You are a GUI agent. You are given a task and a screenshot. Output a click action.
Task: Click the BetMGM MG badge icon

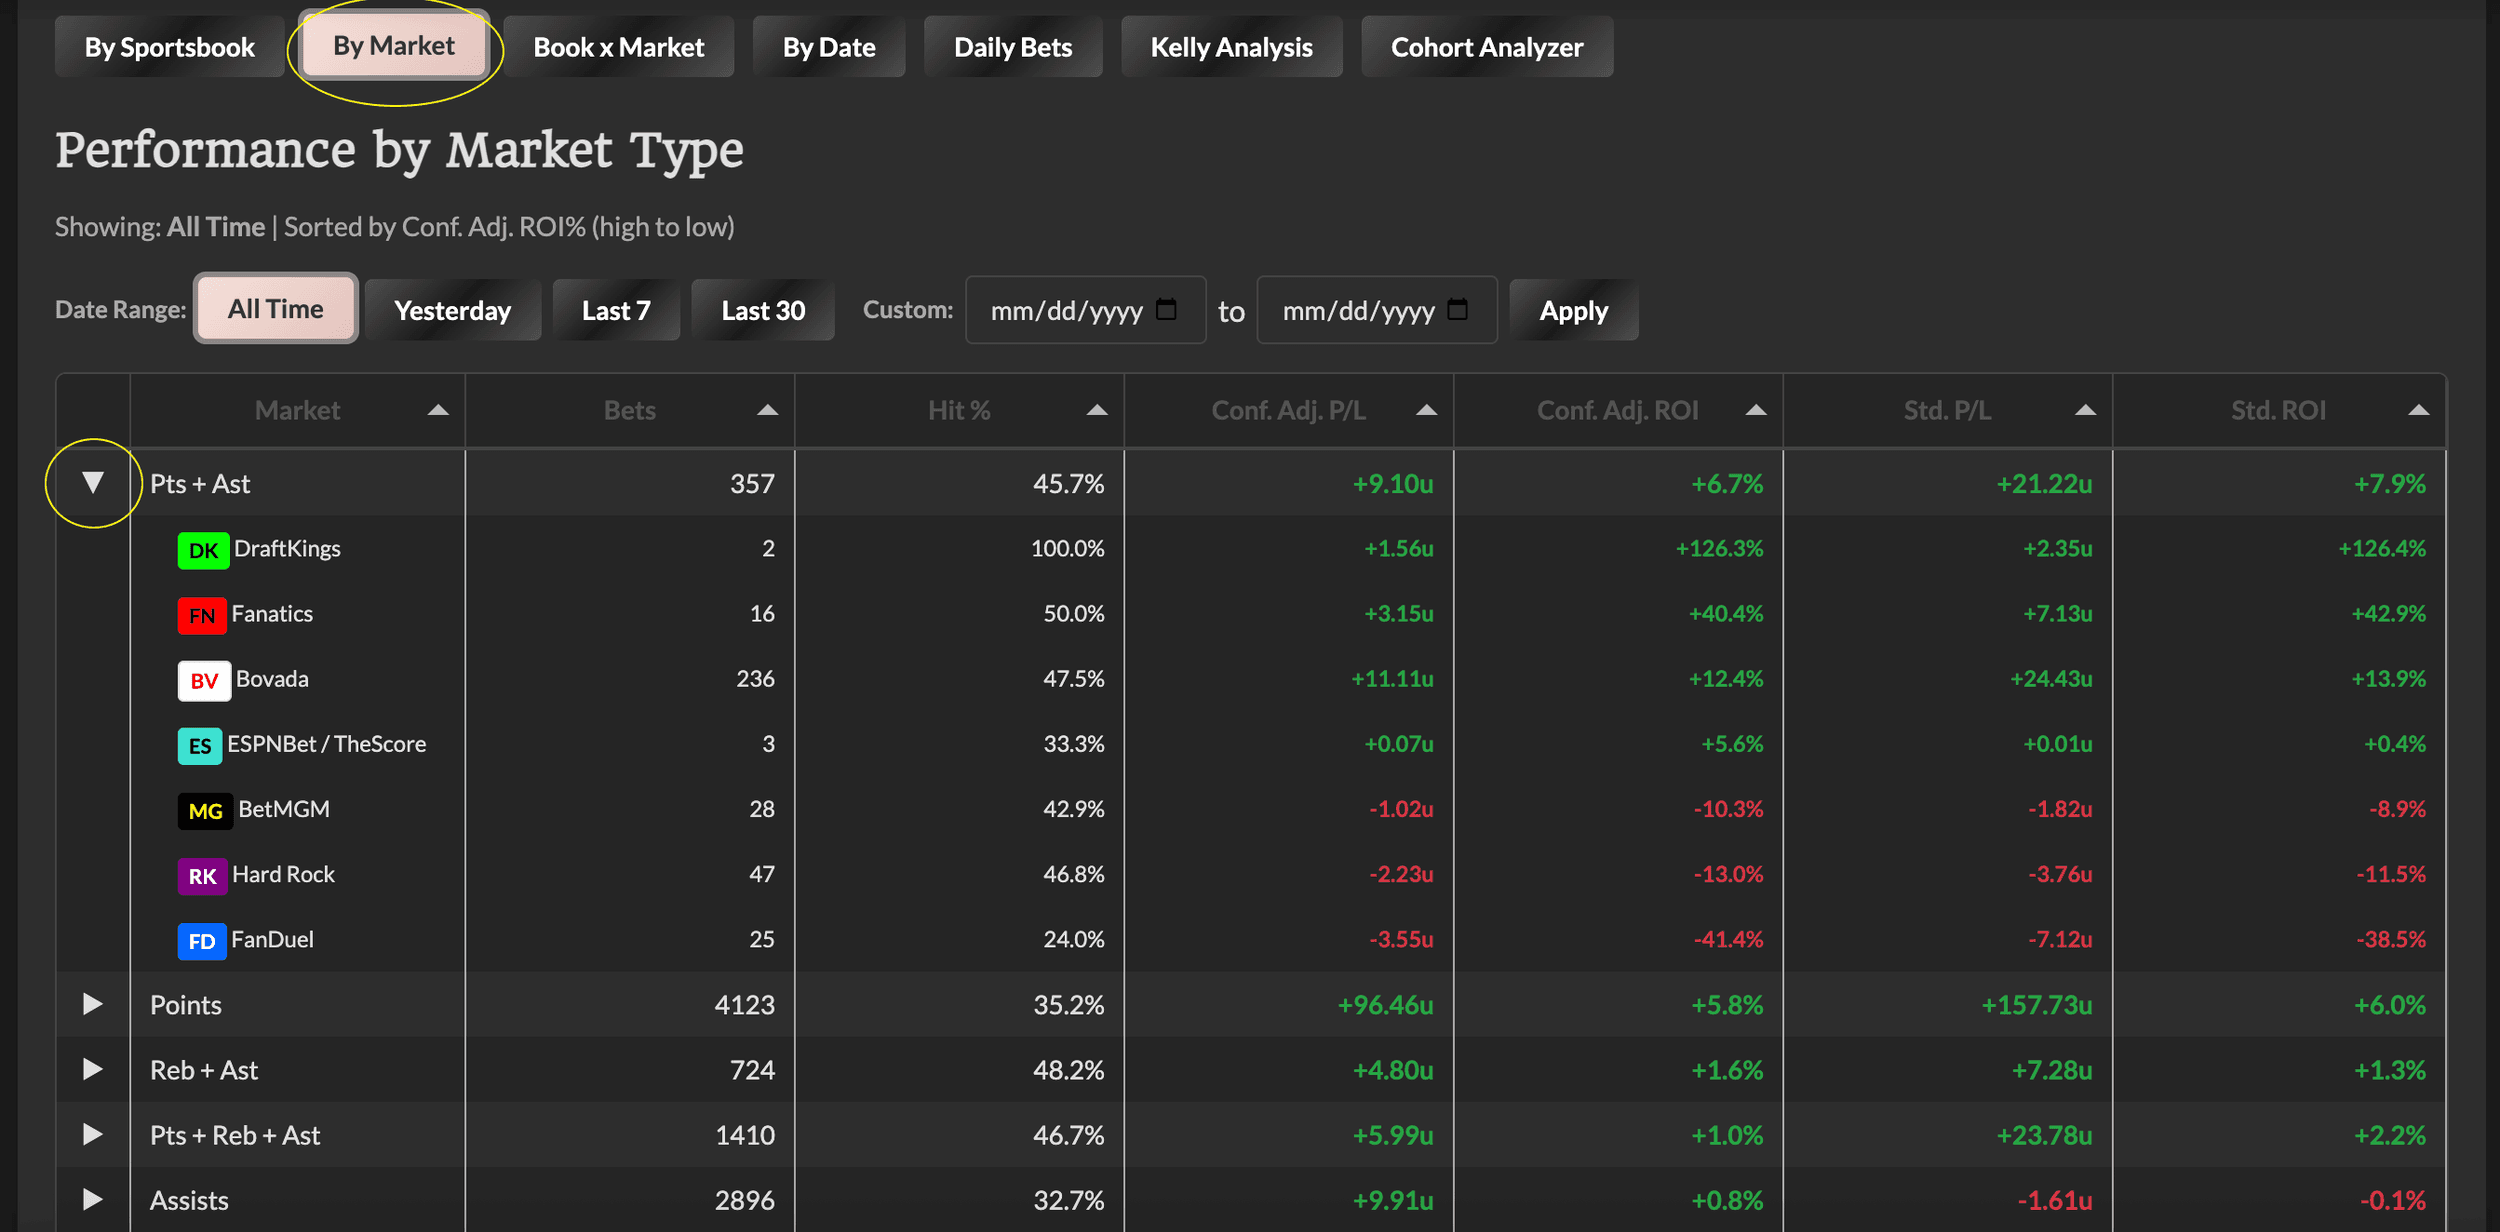(x=205, y=810)
